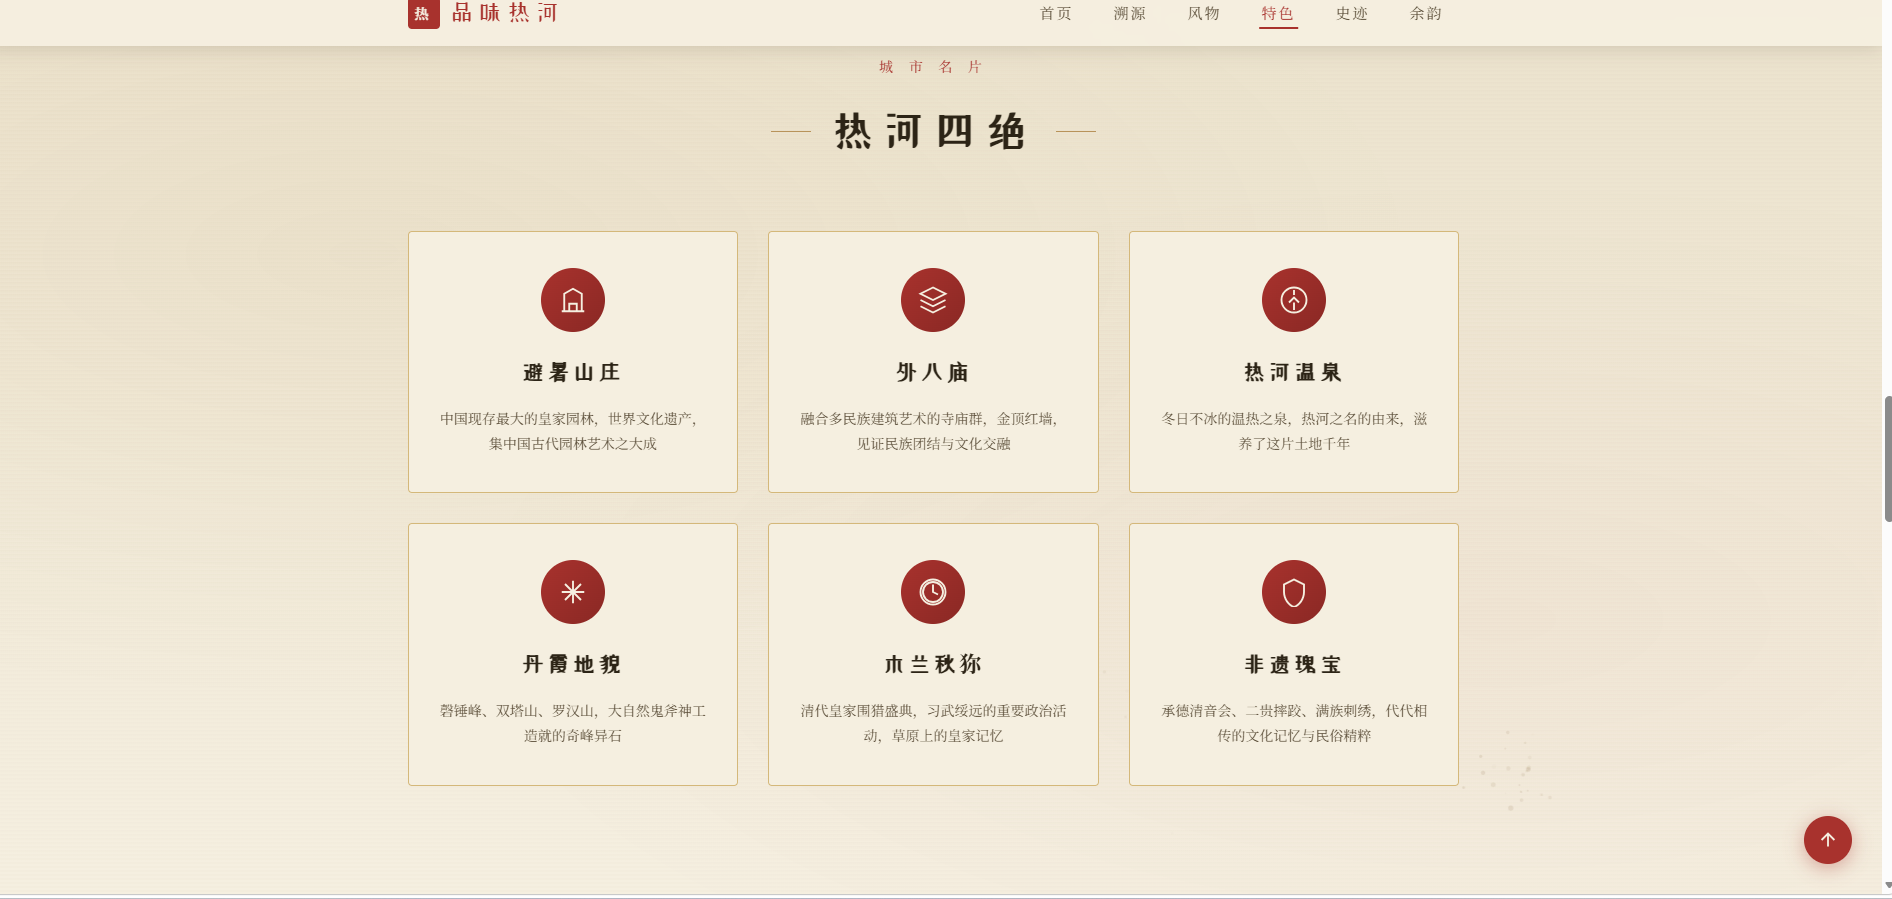Screen dimensions: 1892x899
Task: Click the 避暑山庄 building icon
Action: [572, 300]
